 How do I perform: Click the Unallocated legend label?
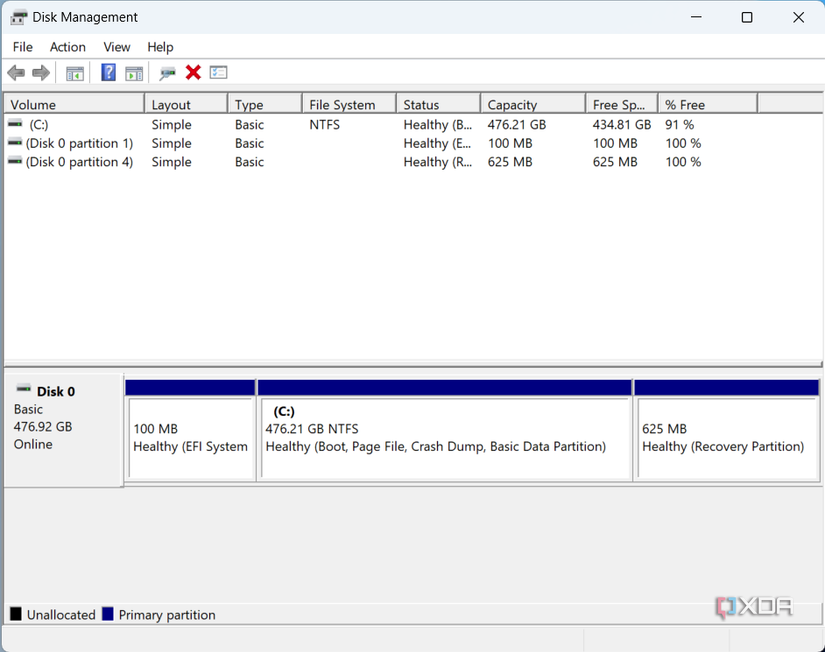(x=61, y=615)
